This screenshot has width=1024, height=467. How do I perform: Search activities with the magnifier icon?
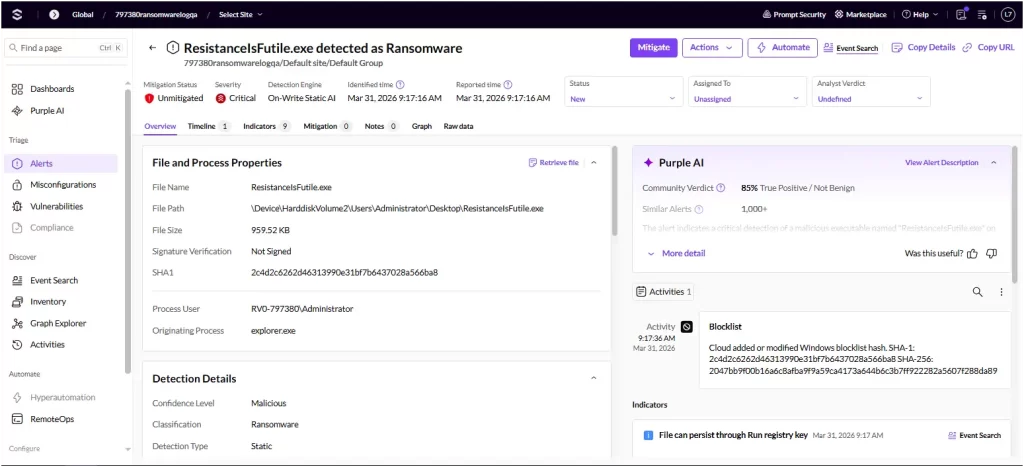(978, 292)
